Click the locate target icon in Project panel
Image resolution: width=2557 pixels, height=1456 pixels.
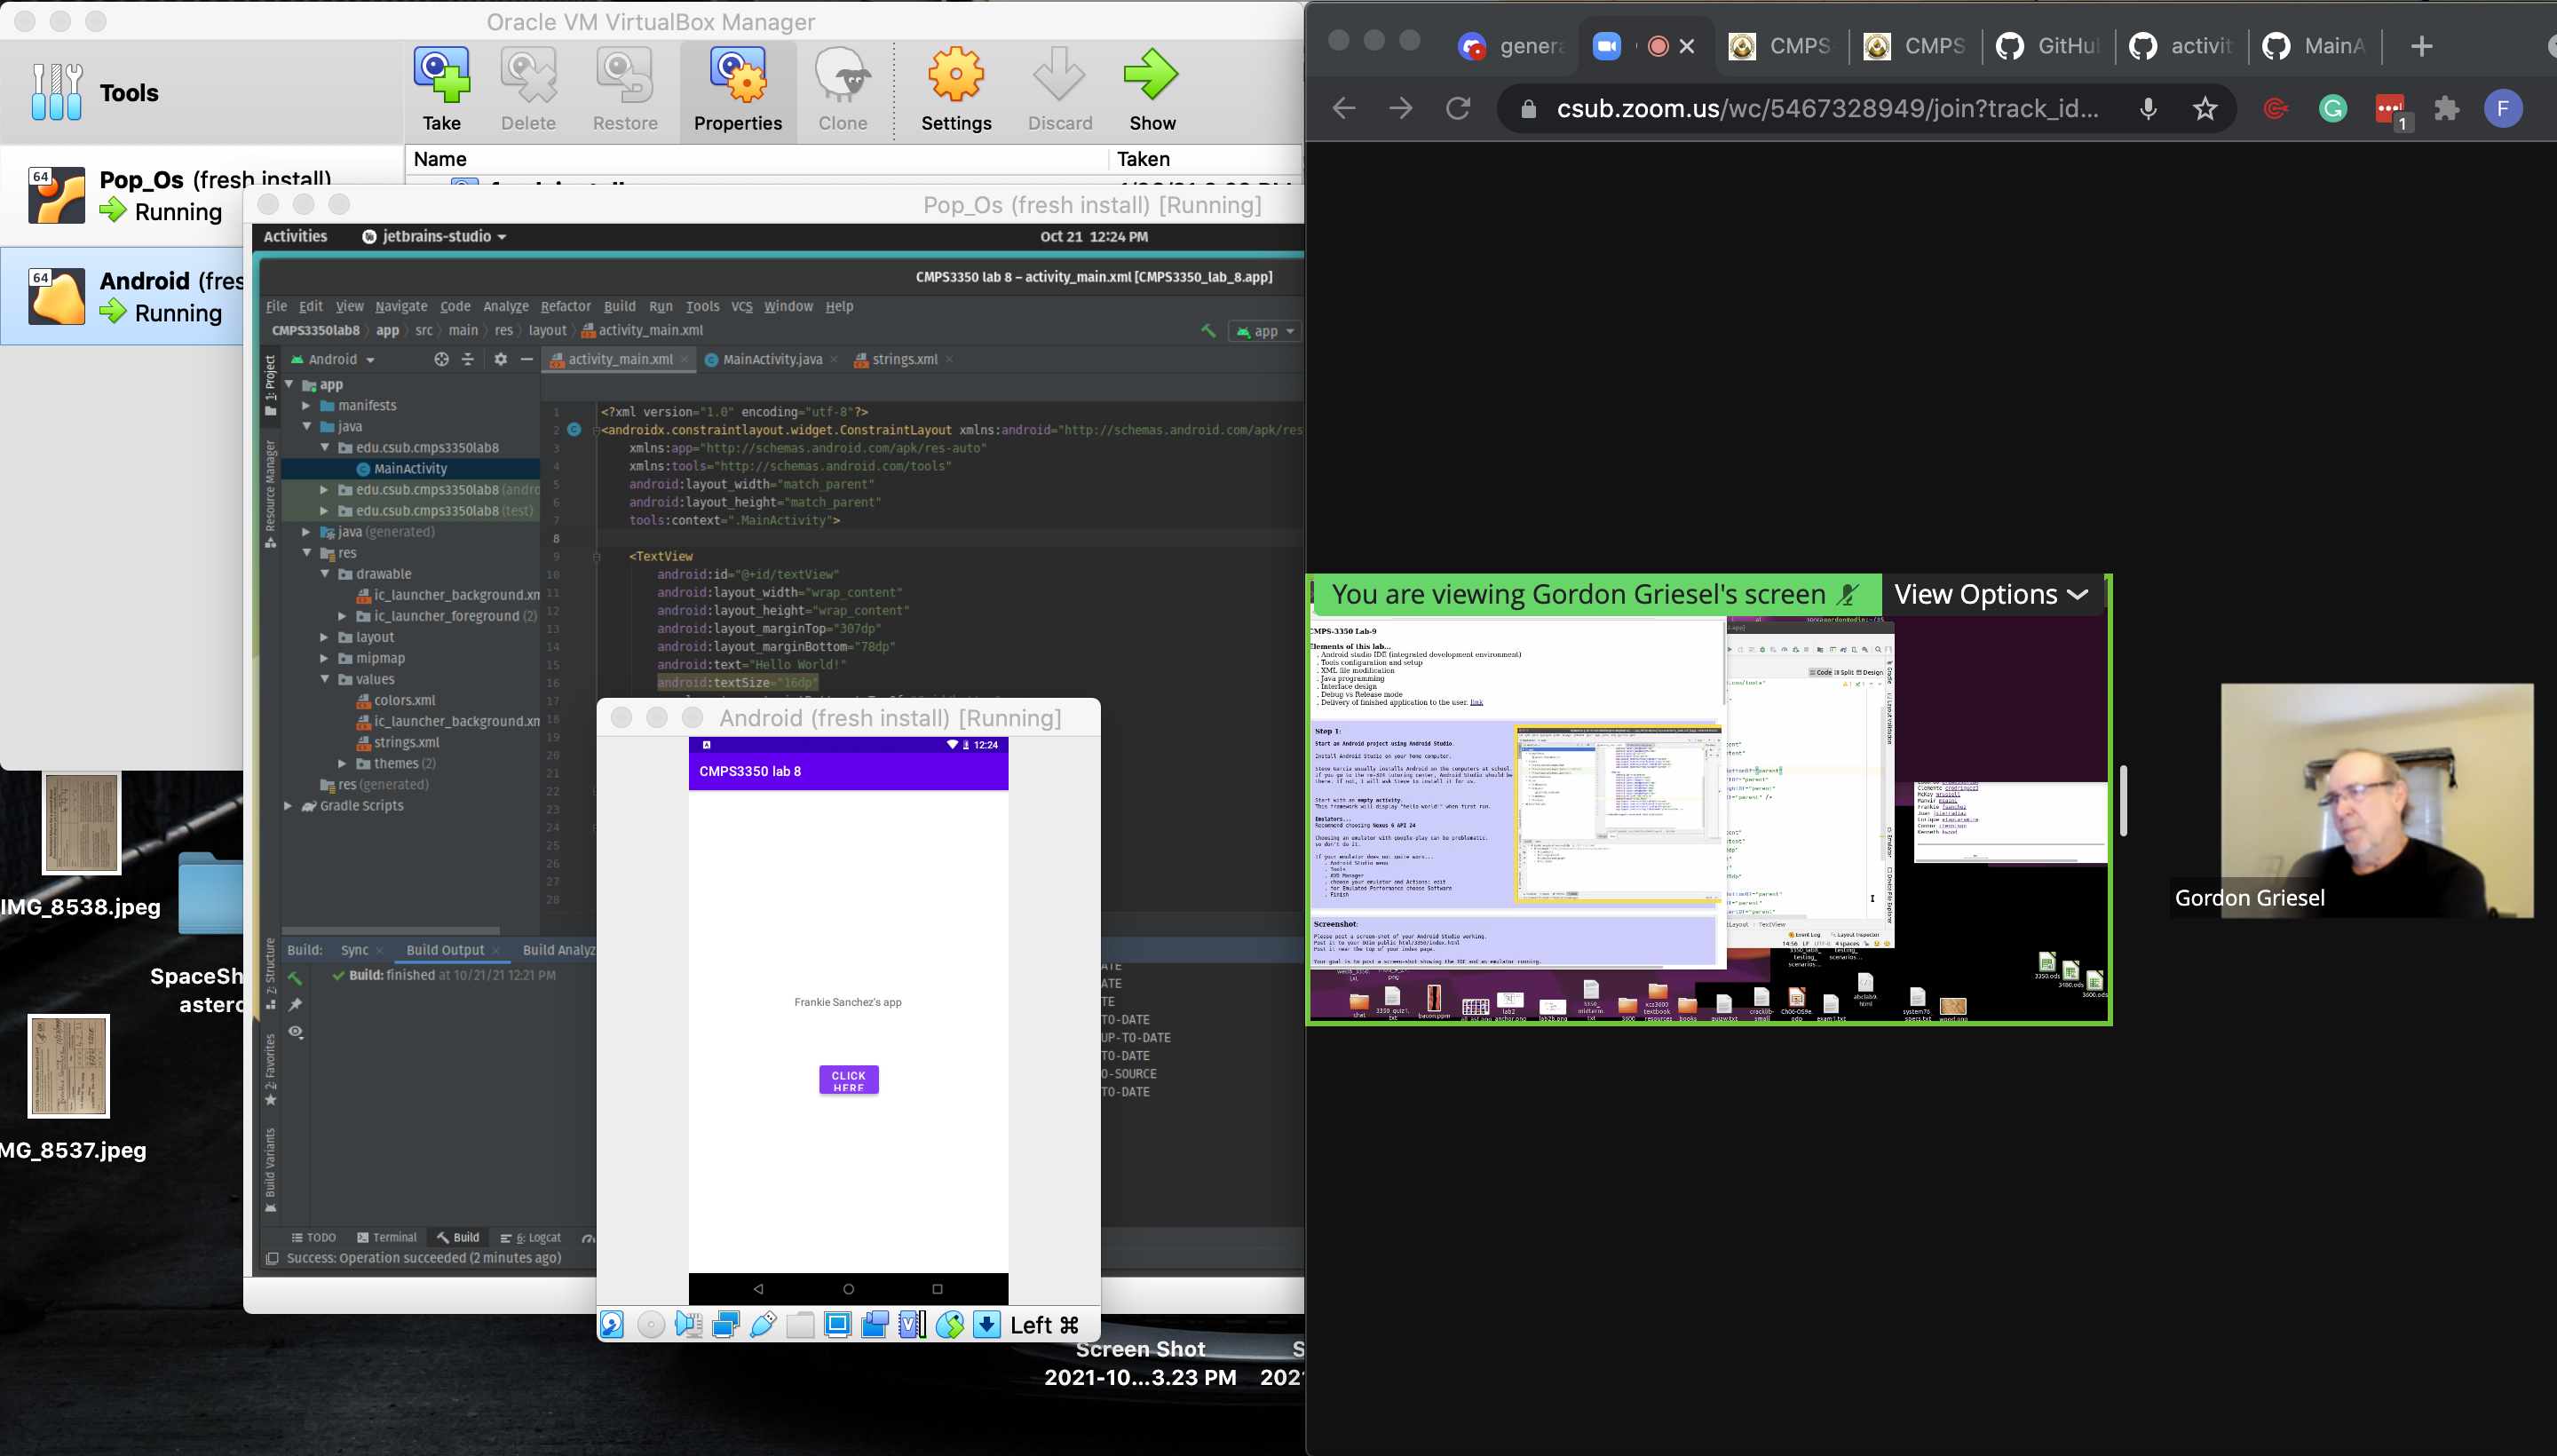coord(441,359)
